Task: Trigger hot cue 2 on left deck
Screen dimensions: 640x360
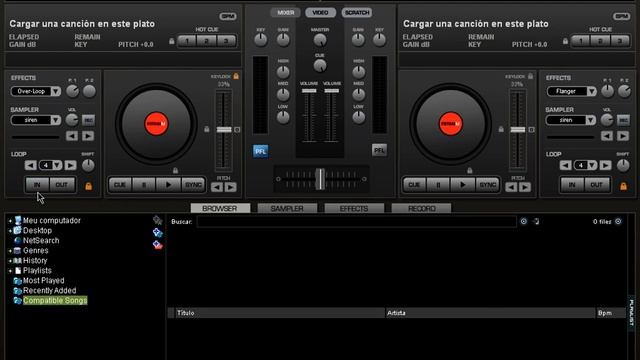Action: point(207,41)
